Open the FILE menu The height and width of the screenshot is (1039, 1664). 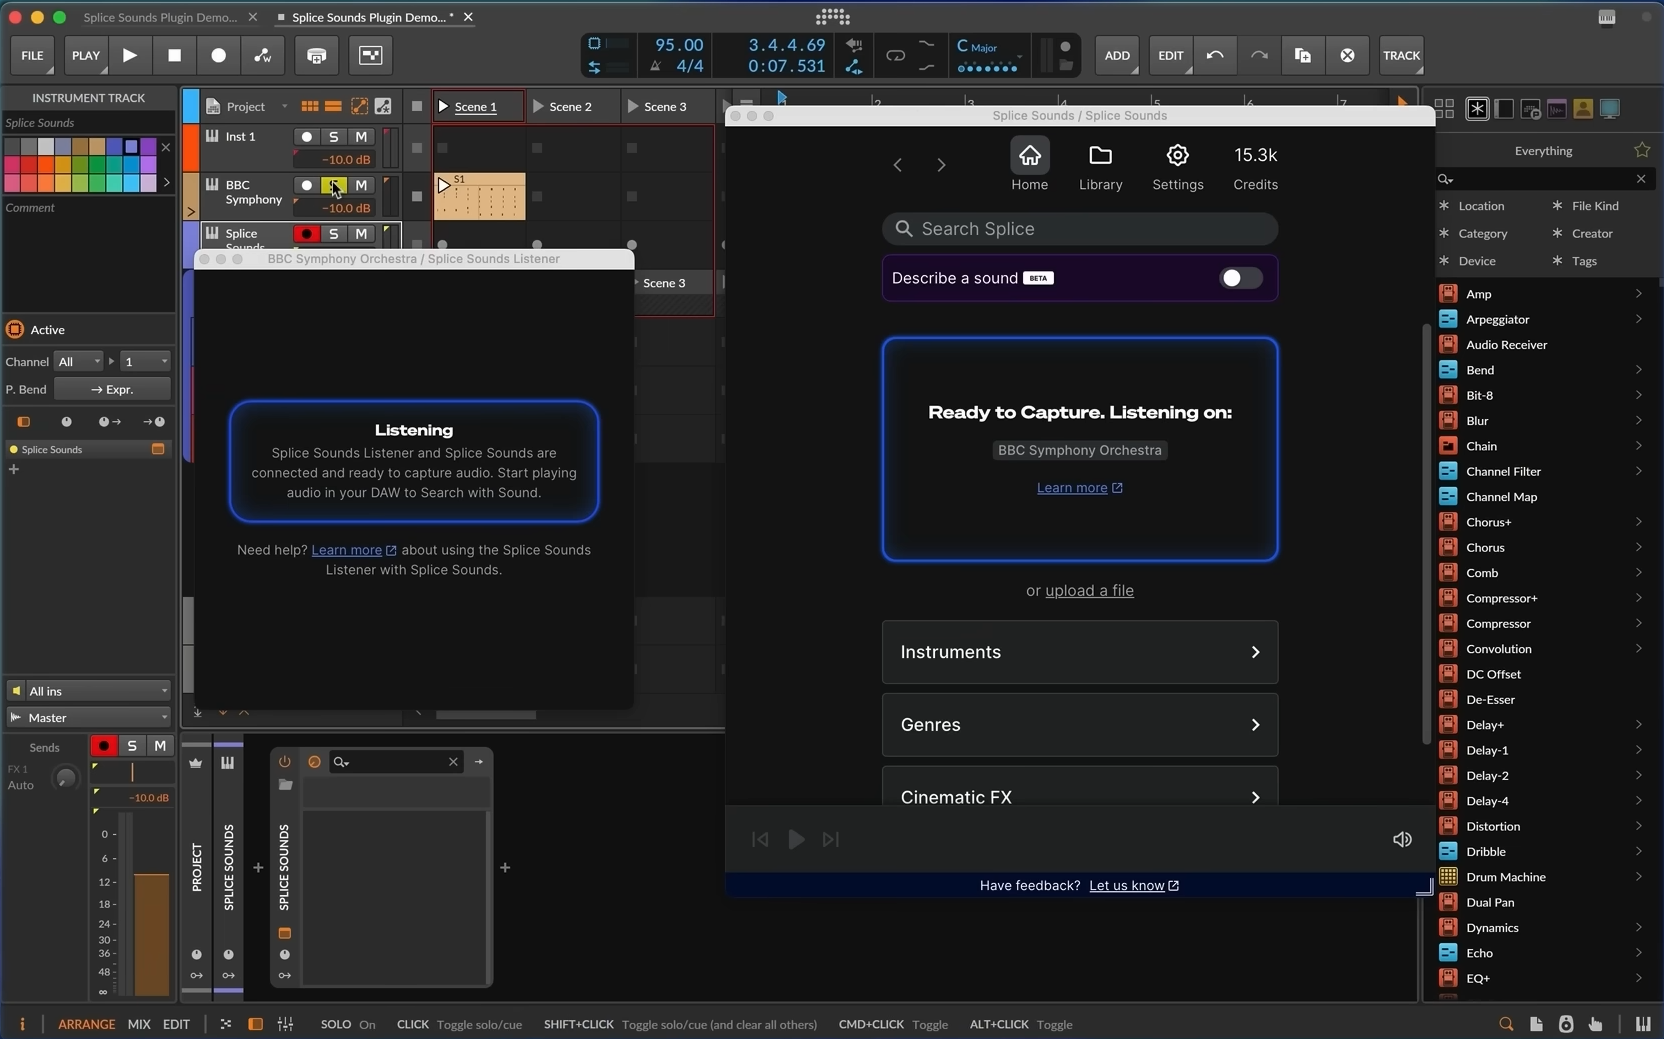(33, 55)
